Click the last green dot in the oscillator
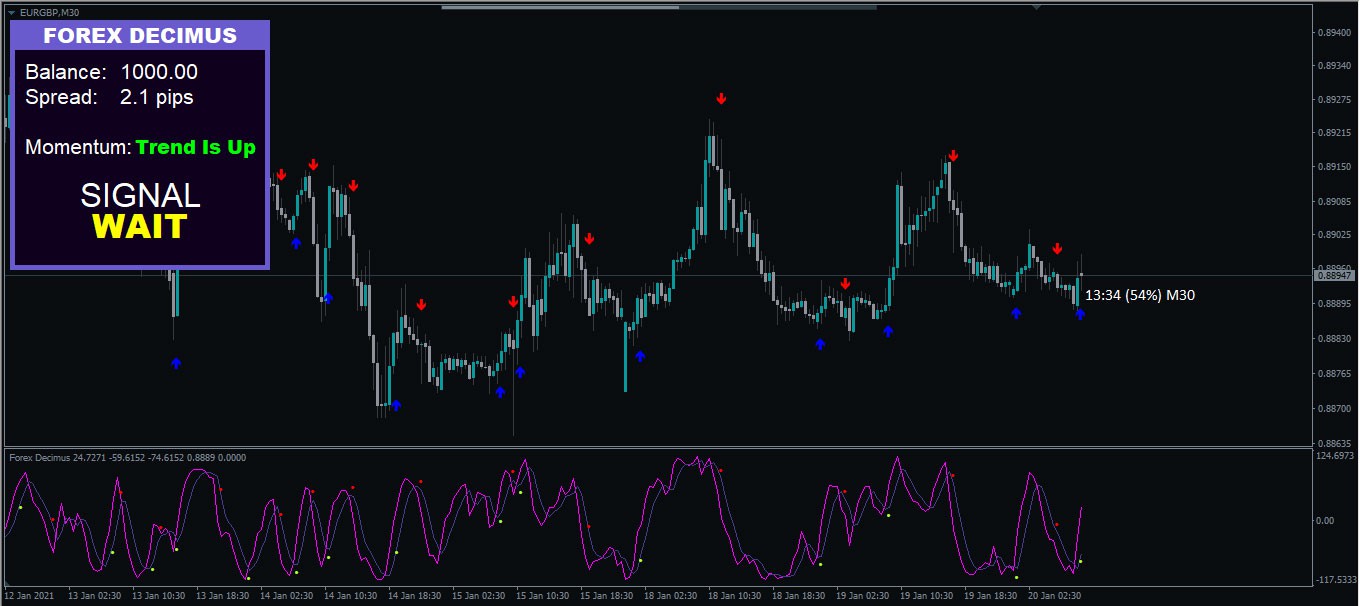 click(1080, 561)
